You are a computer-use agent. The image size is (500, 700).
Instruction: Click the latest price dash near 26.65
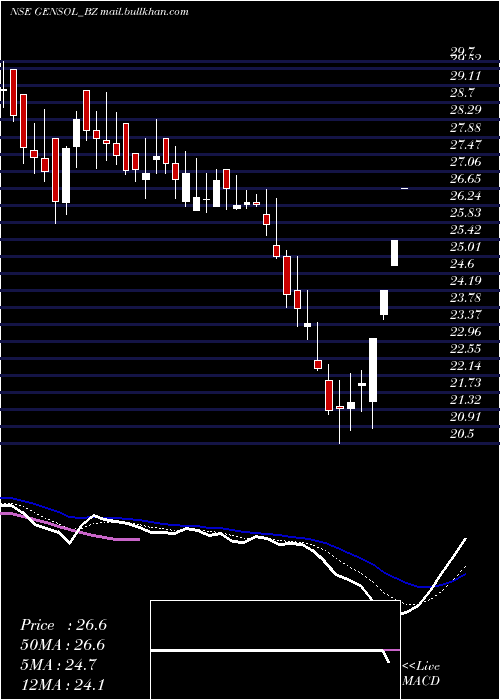[x=405, y=189]
